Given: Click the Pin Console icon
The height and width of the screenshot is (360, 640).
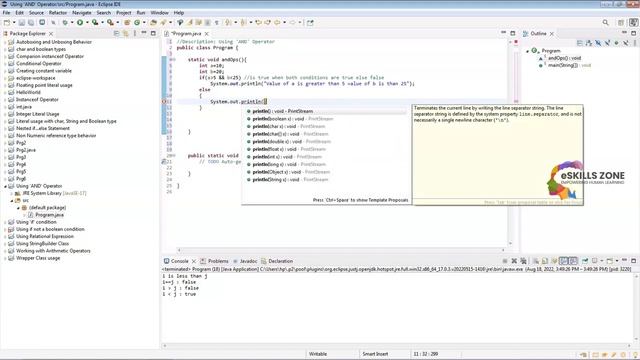Looking at the screenshot, I should pyautogui.click(x=585, y=261).
